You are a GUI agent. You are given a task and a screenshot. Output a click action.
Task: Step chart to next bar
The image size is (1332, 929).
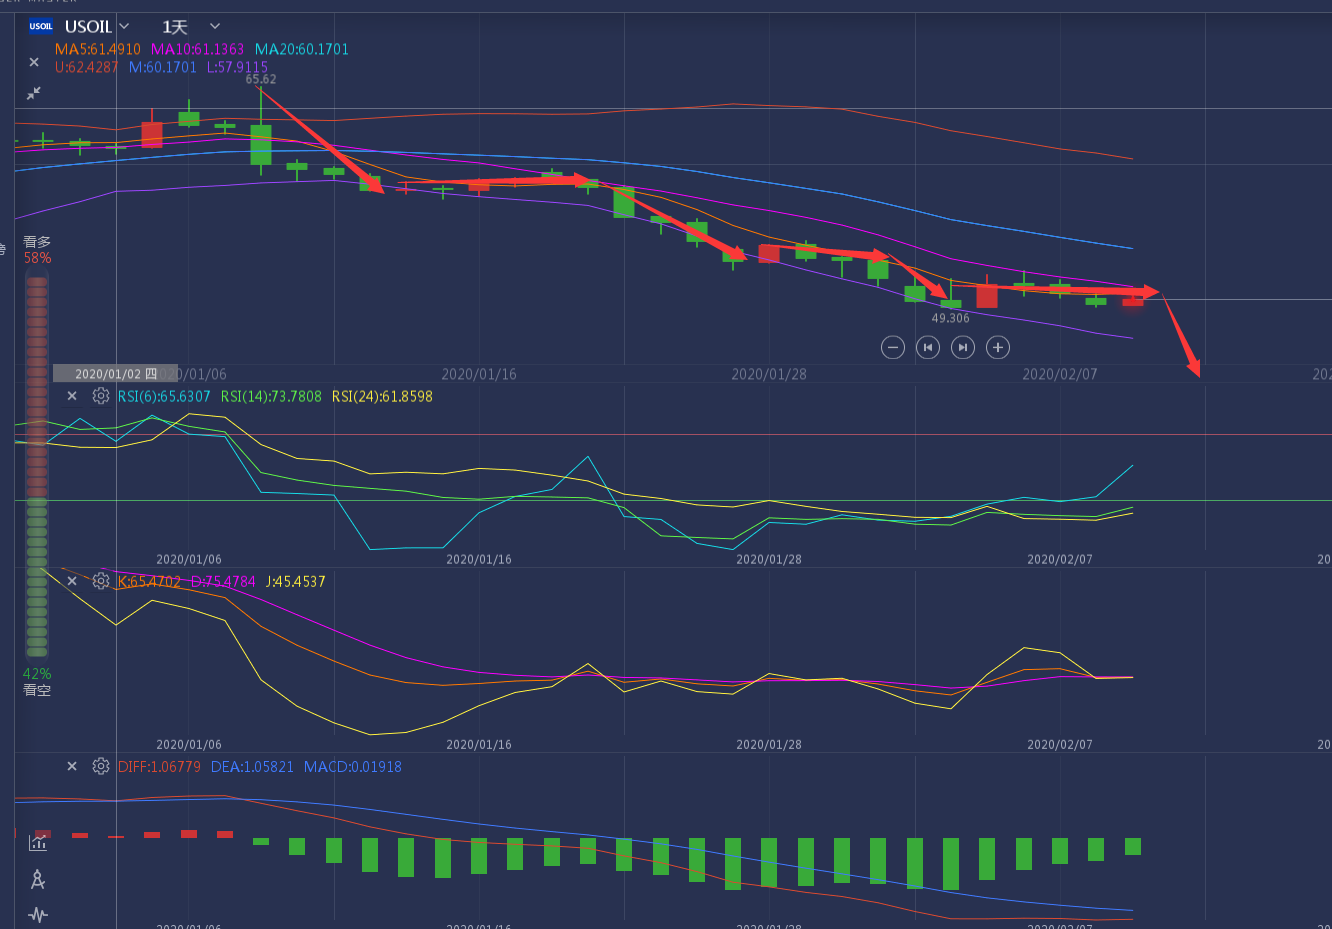(962, 347)
